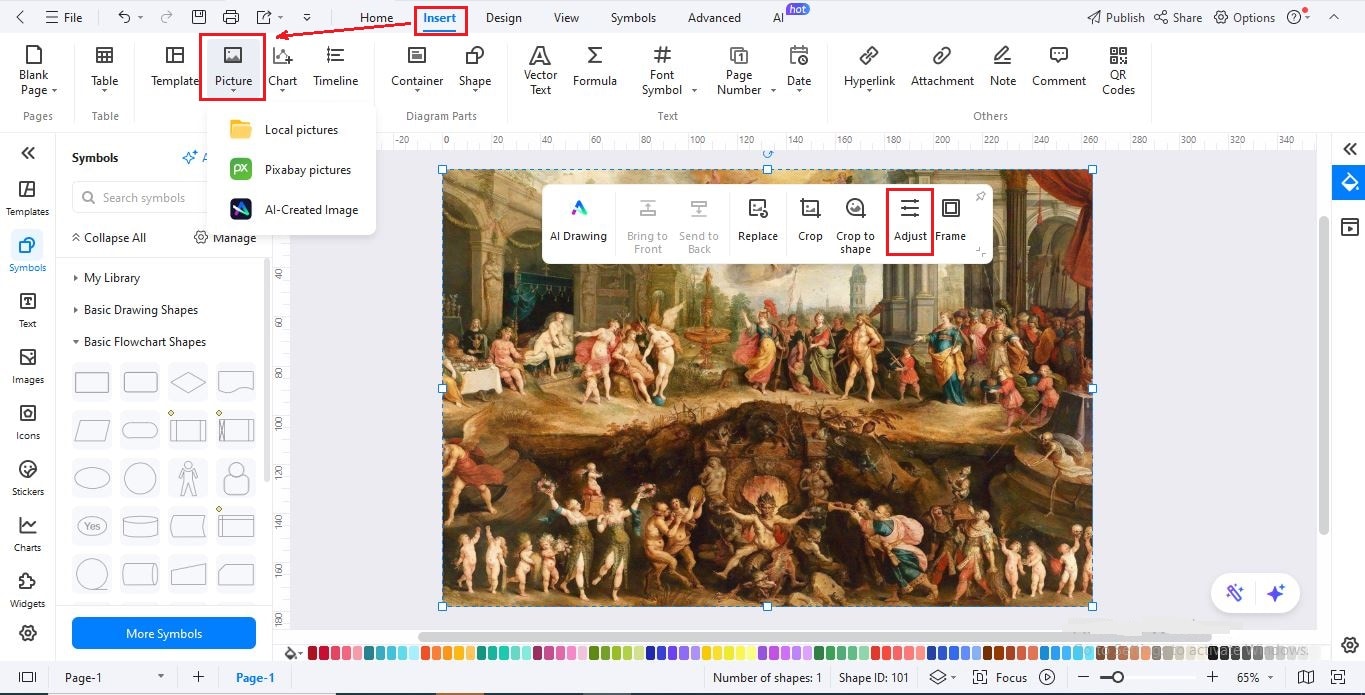Open the Images sidebar panel
1365x695 pixels.
pos(28,366)
